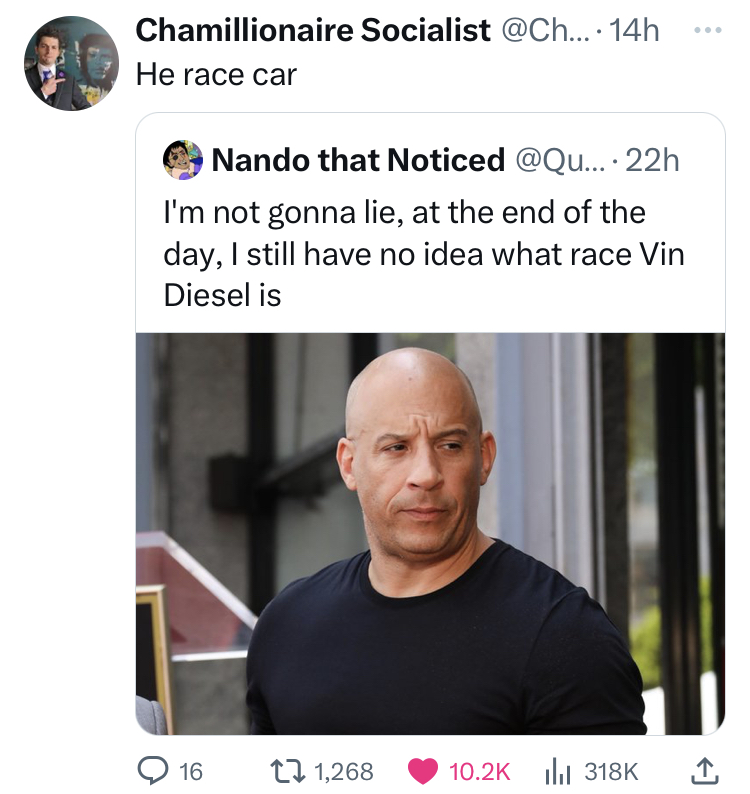Image resolution: width=750 pixels, height=794 pixels.
Task: Click Nando that Noticed display name
Action: pos(358,159)
